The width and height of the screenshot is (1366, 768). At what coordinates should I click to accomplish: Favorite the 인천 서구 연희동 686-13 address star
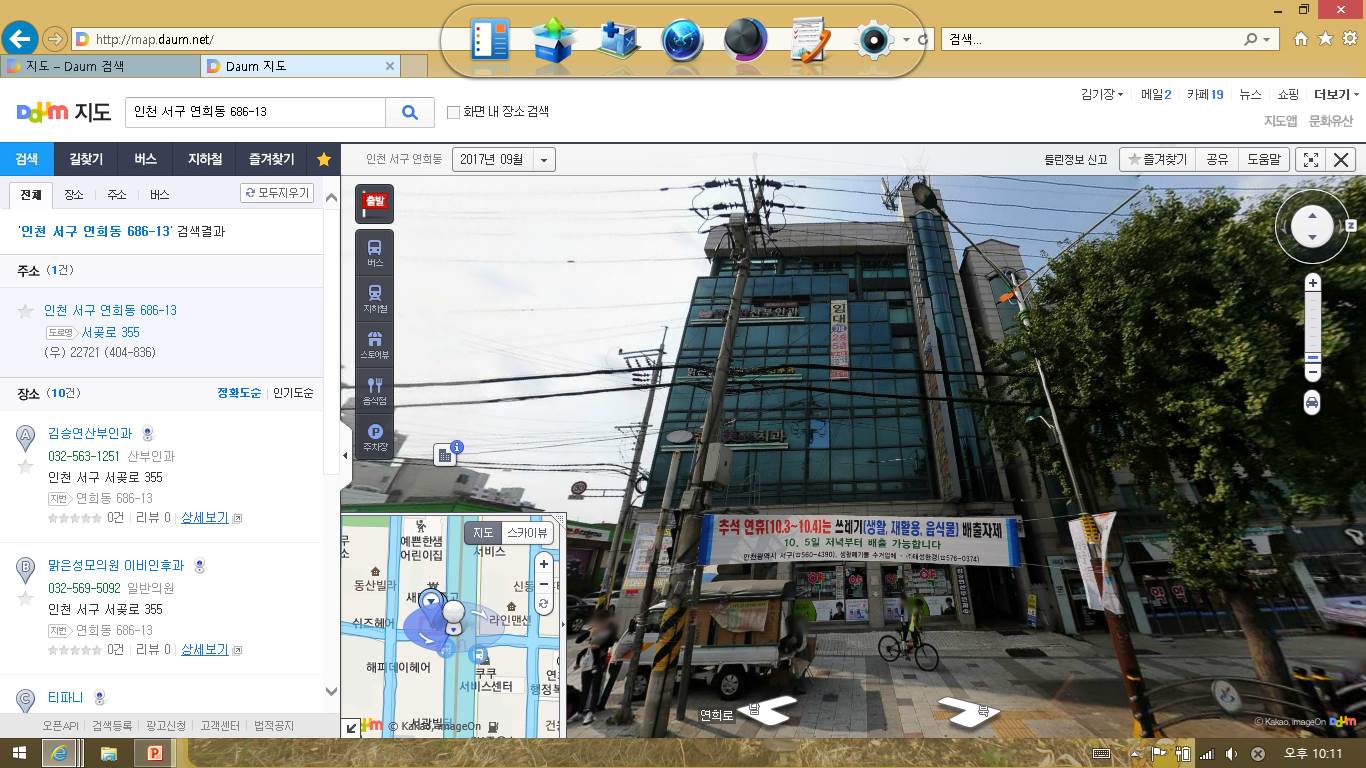26,311
